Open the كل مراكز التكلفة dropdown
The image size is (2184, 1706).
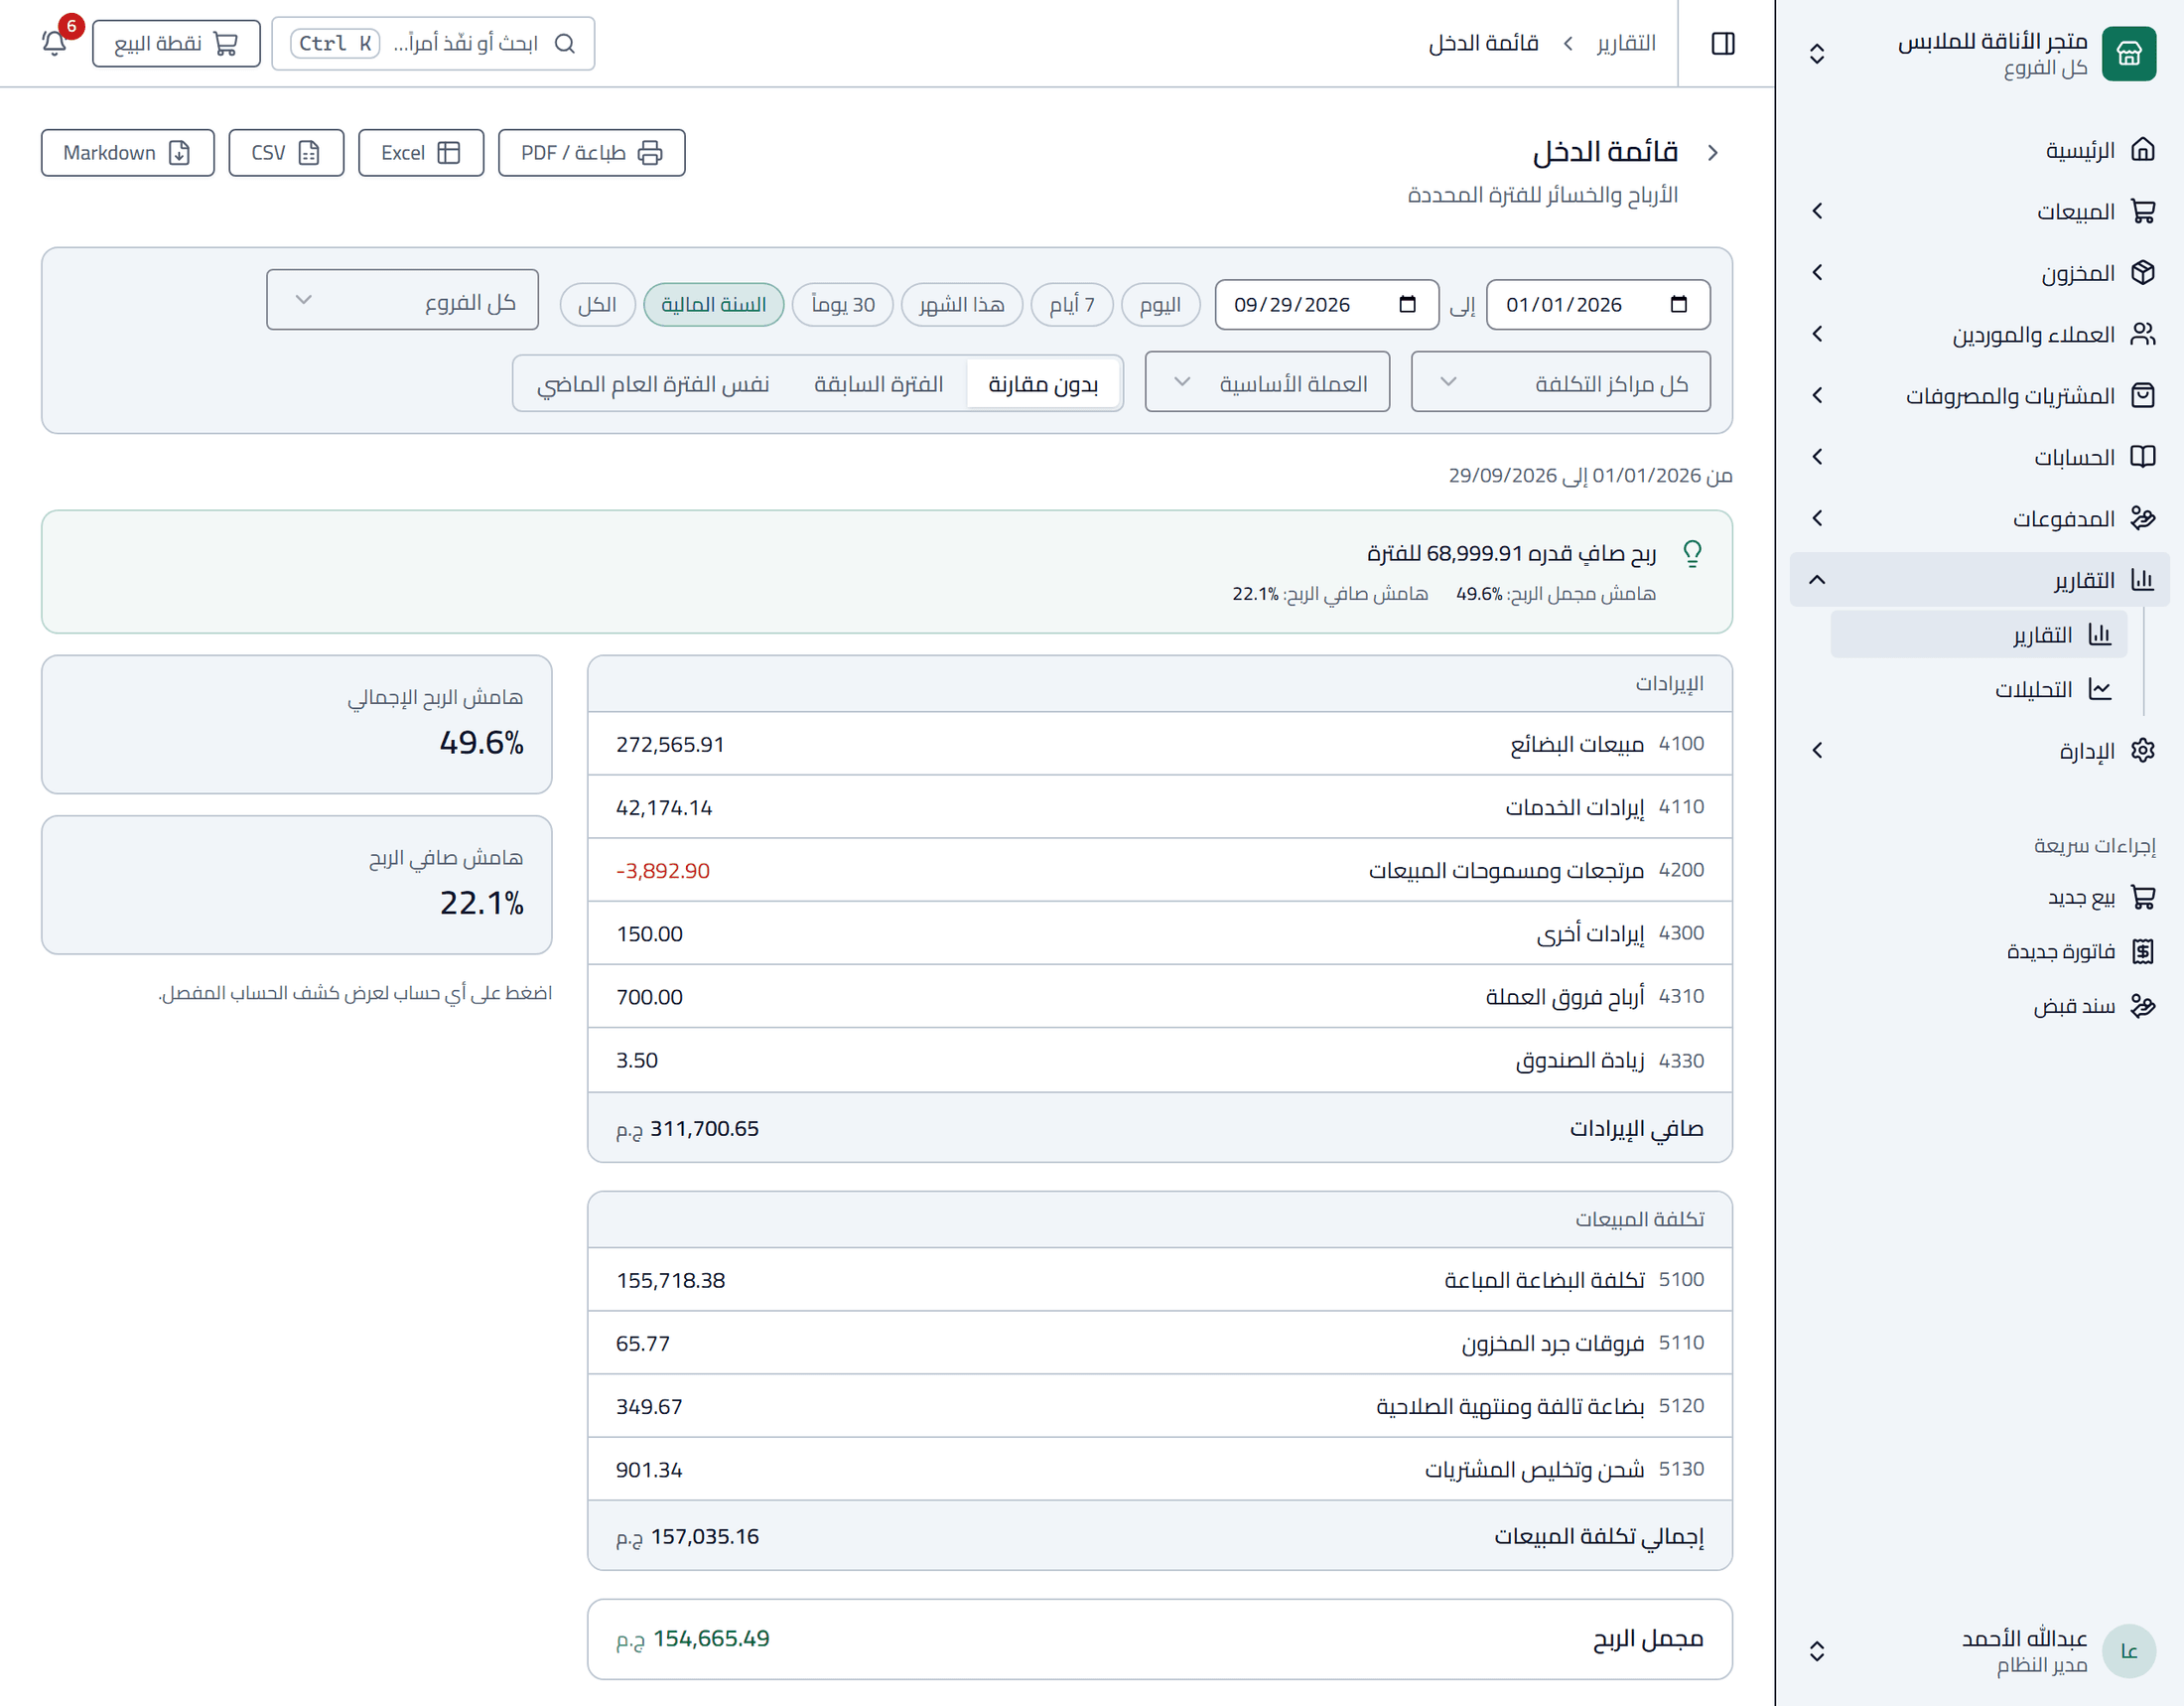1560,381
